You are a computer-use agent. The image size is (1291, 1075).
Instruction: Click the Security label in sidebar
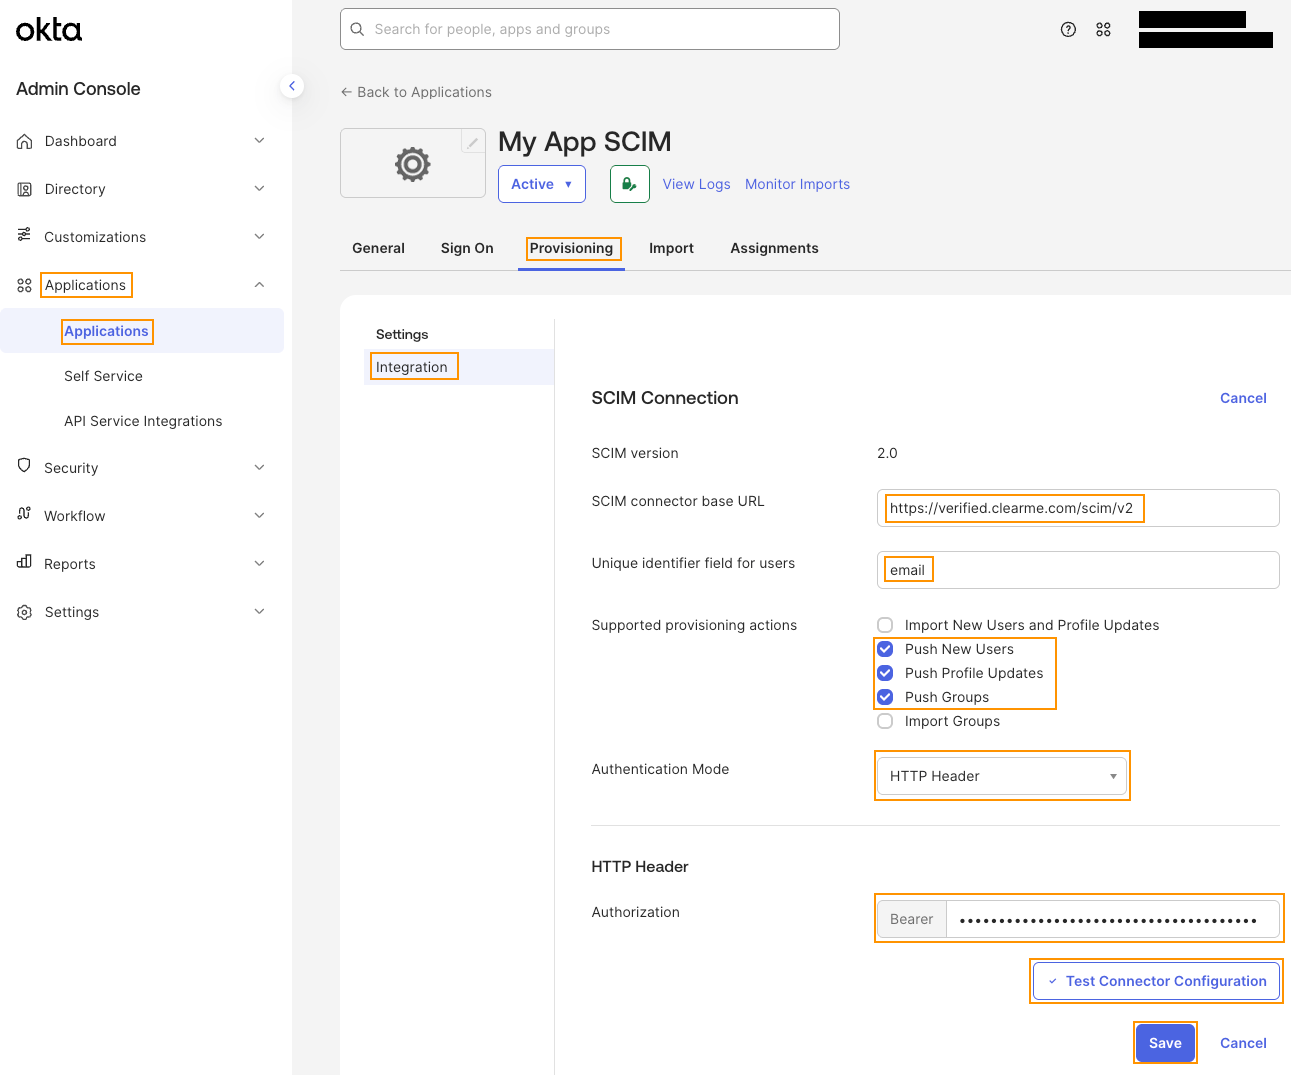pyautogui.click(x=71, y=468)
